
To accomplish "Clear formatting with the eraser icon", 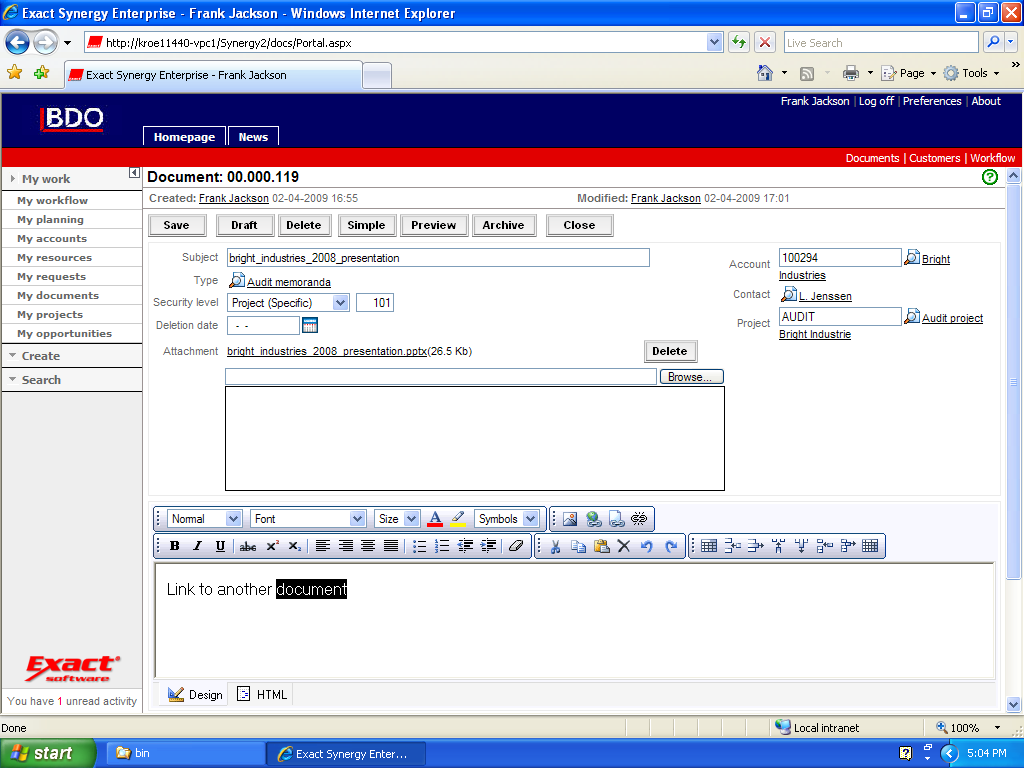I will tap(516, 546).
